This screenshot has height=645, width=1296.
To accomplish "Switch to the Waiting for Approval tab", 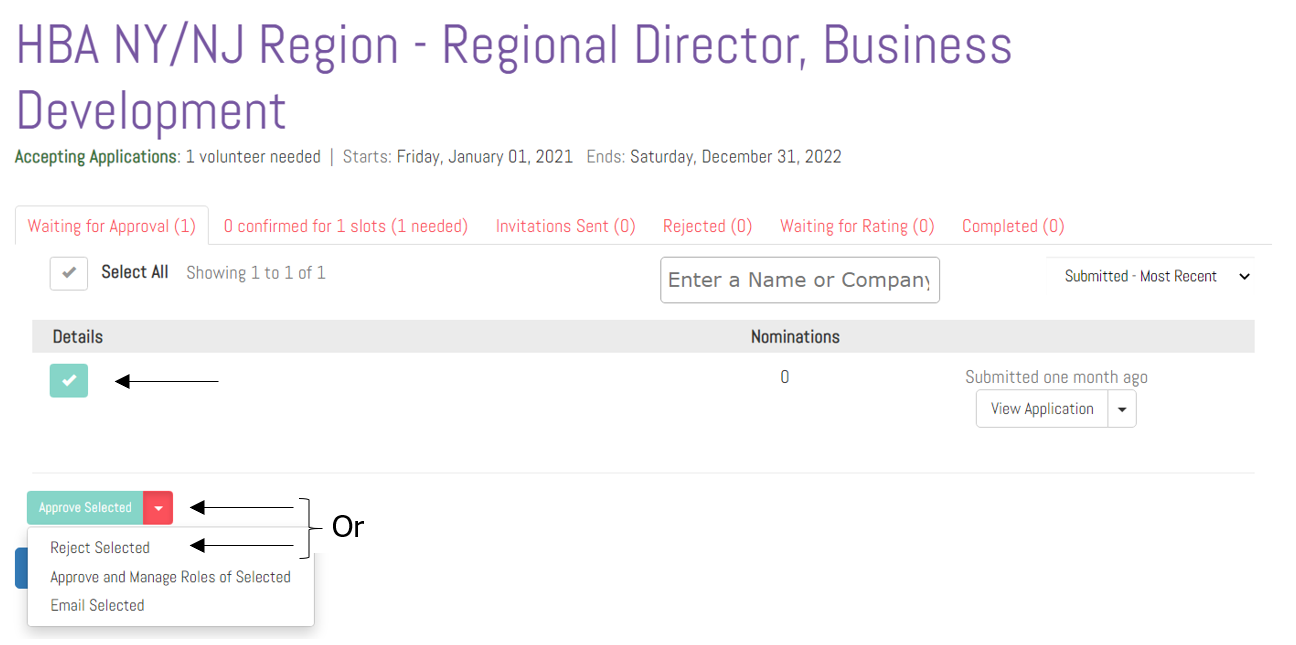I will click(111, 226).
